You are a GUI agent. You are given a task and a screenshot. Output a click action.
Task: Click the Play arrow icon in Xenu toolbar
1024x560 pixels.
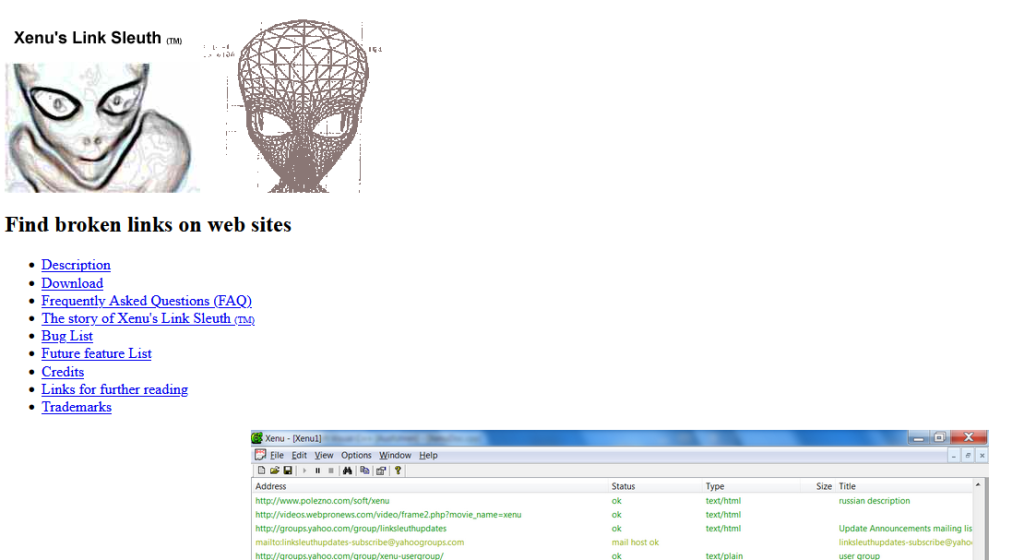click(x=304, y=471)
